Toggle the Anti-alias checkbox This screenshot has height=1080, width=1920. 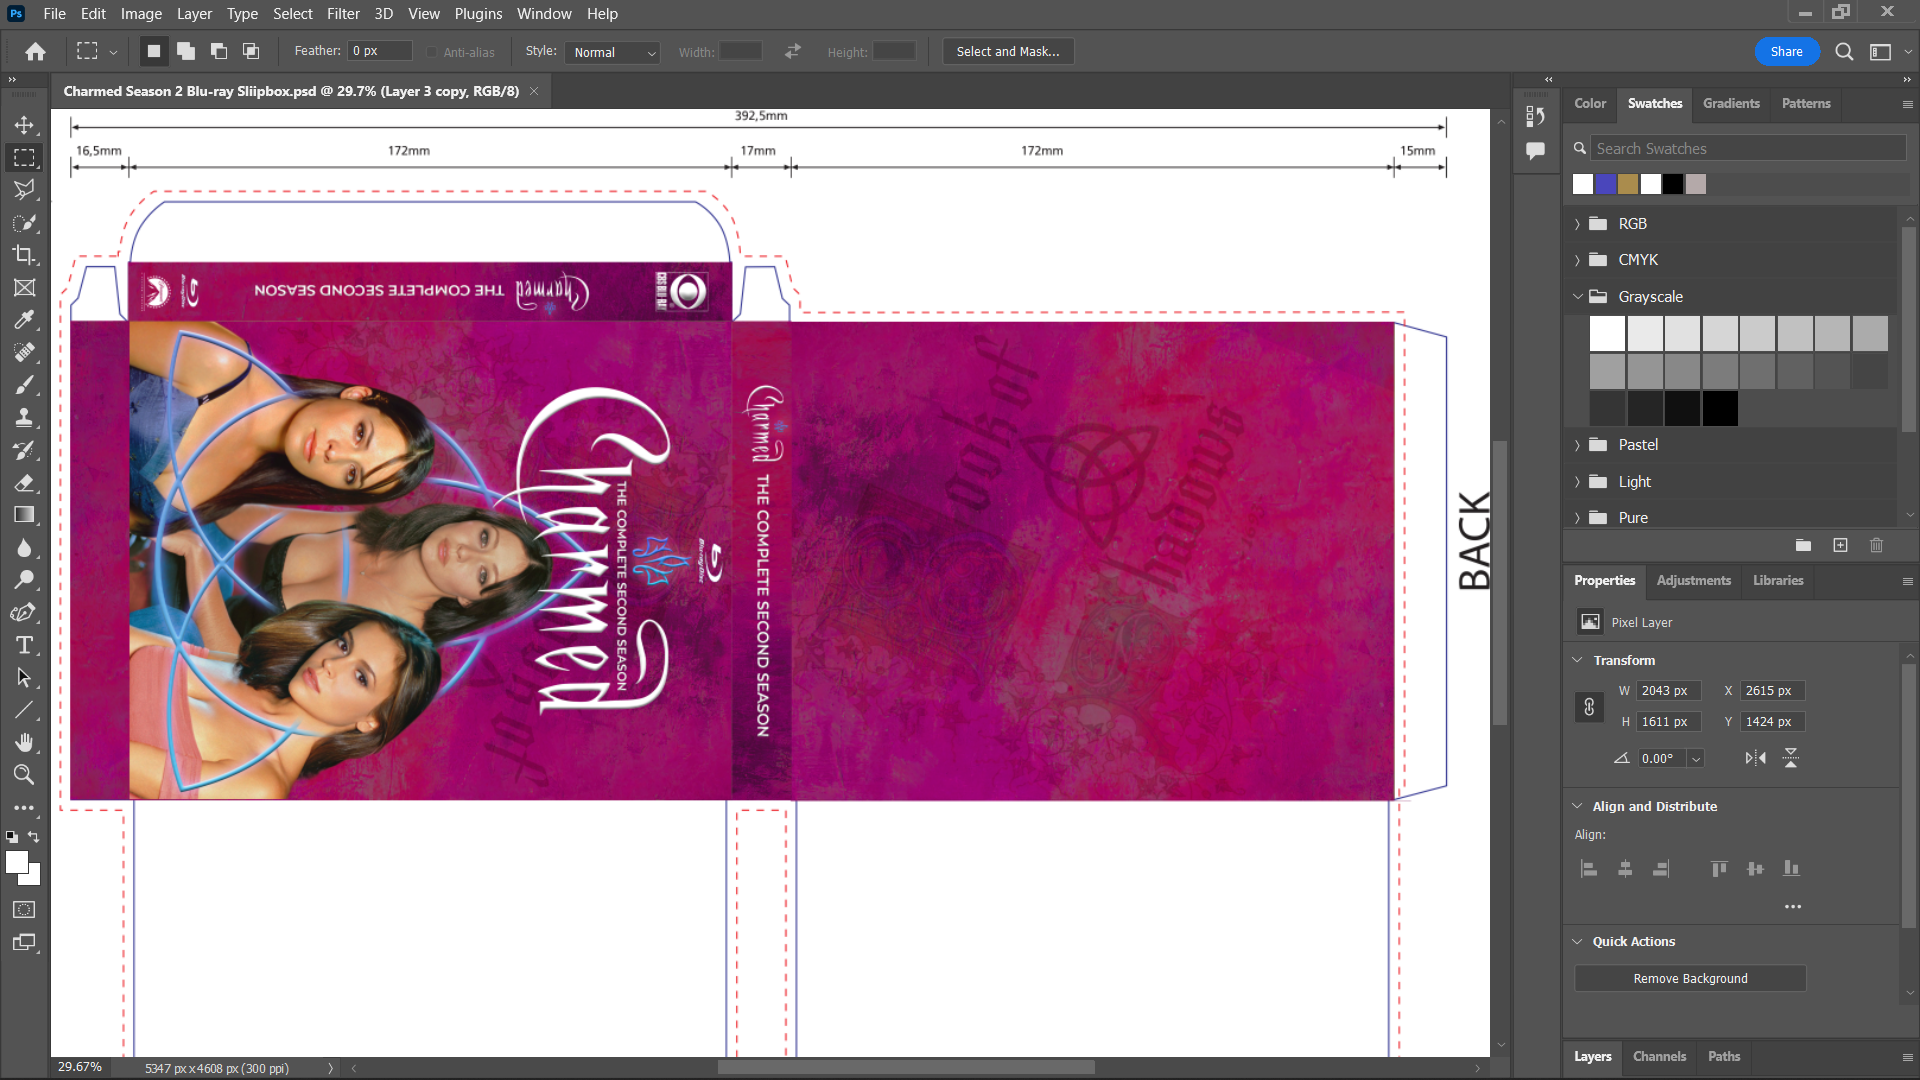point(431,52)
